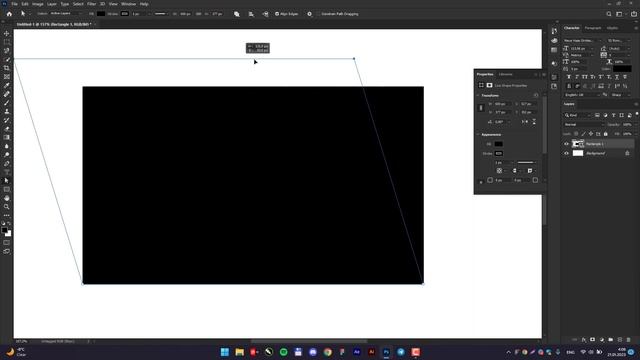Toggle Underline in Character panel
This screenshot has width=640, height=360.
point(617,77)
